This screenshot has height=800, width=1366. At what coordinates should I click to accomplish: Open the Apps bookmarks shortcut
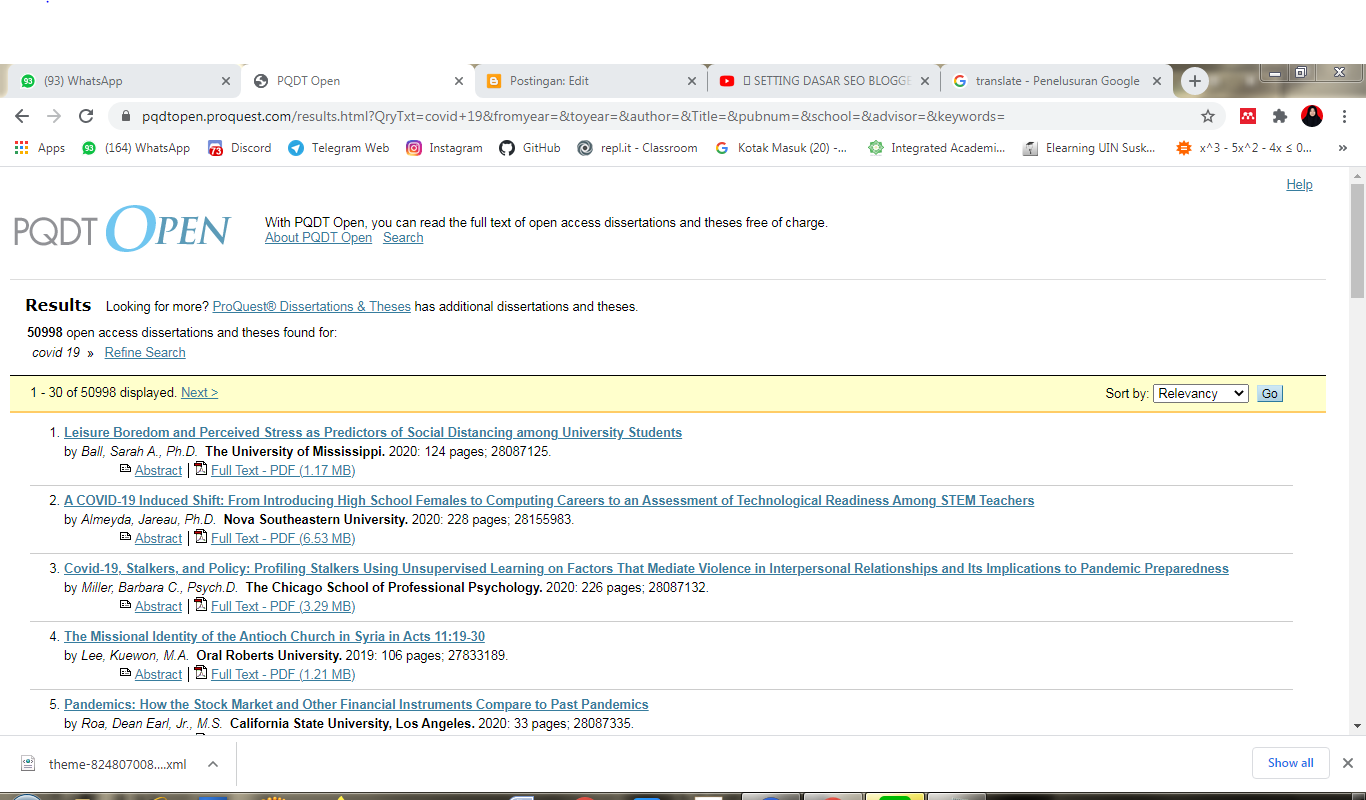[x=40, y=148]
